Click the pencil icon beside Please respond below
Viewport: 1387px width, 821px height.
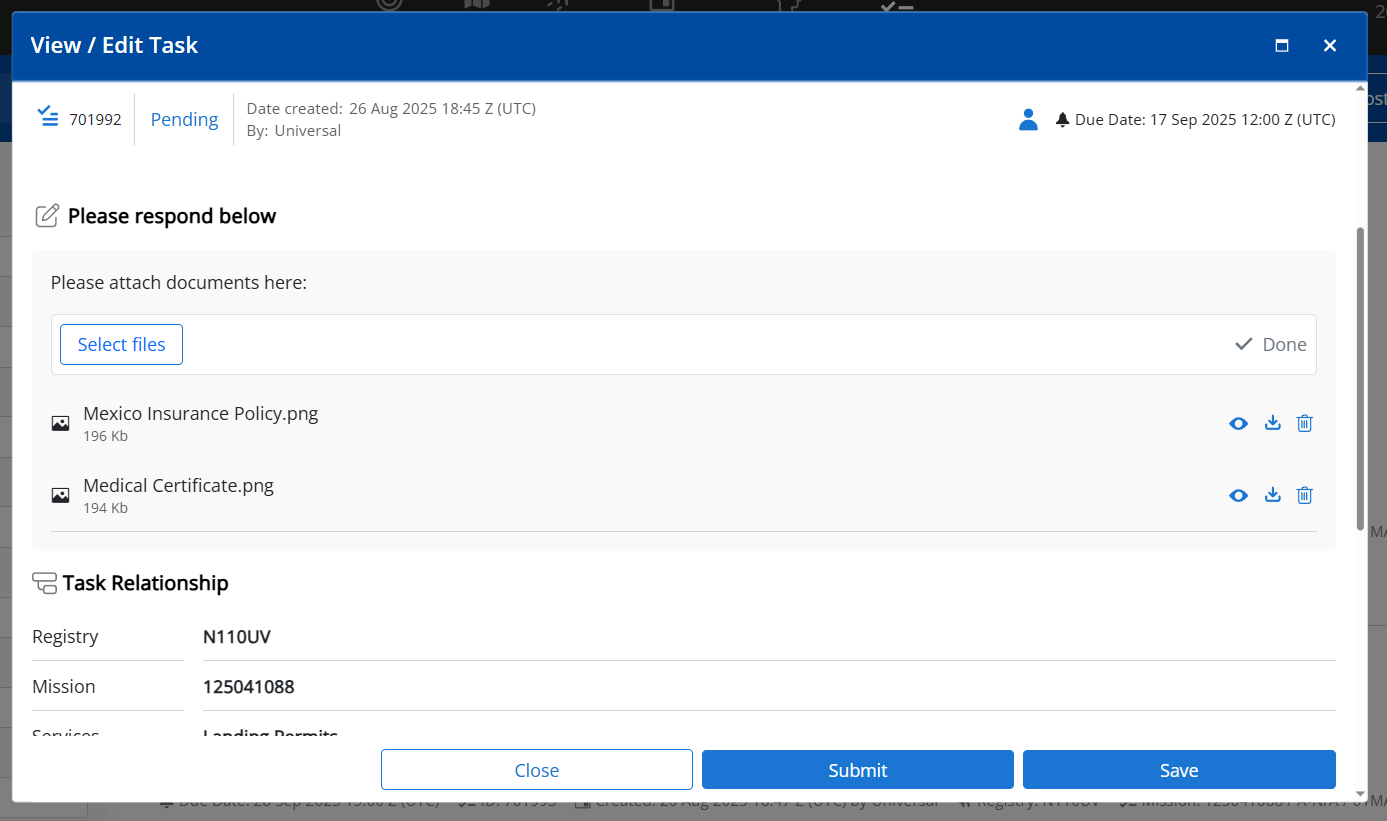coord(47,216)
